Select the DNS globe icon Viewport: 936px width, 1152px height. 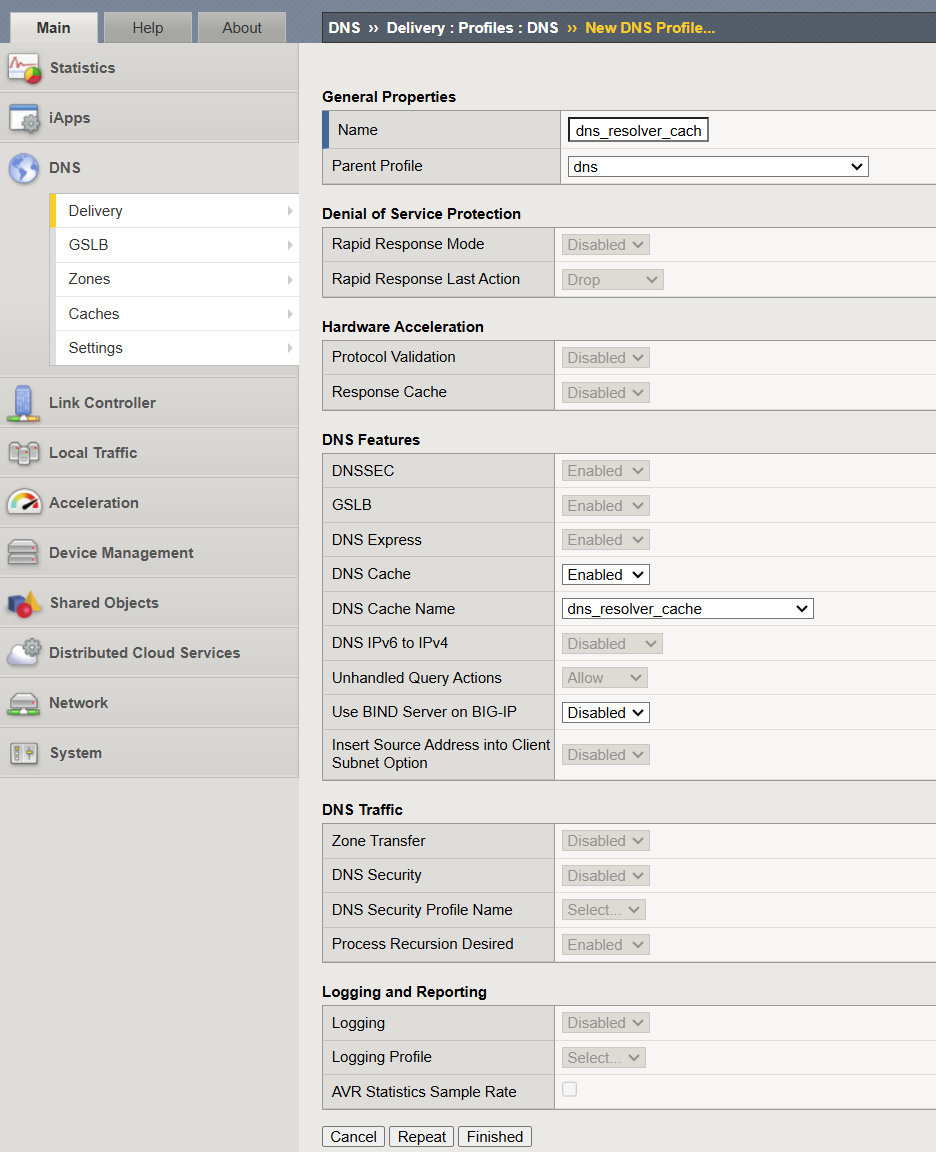(x=27, y=168)
